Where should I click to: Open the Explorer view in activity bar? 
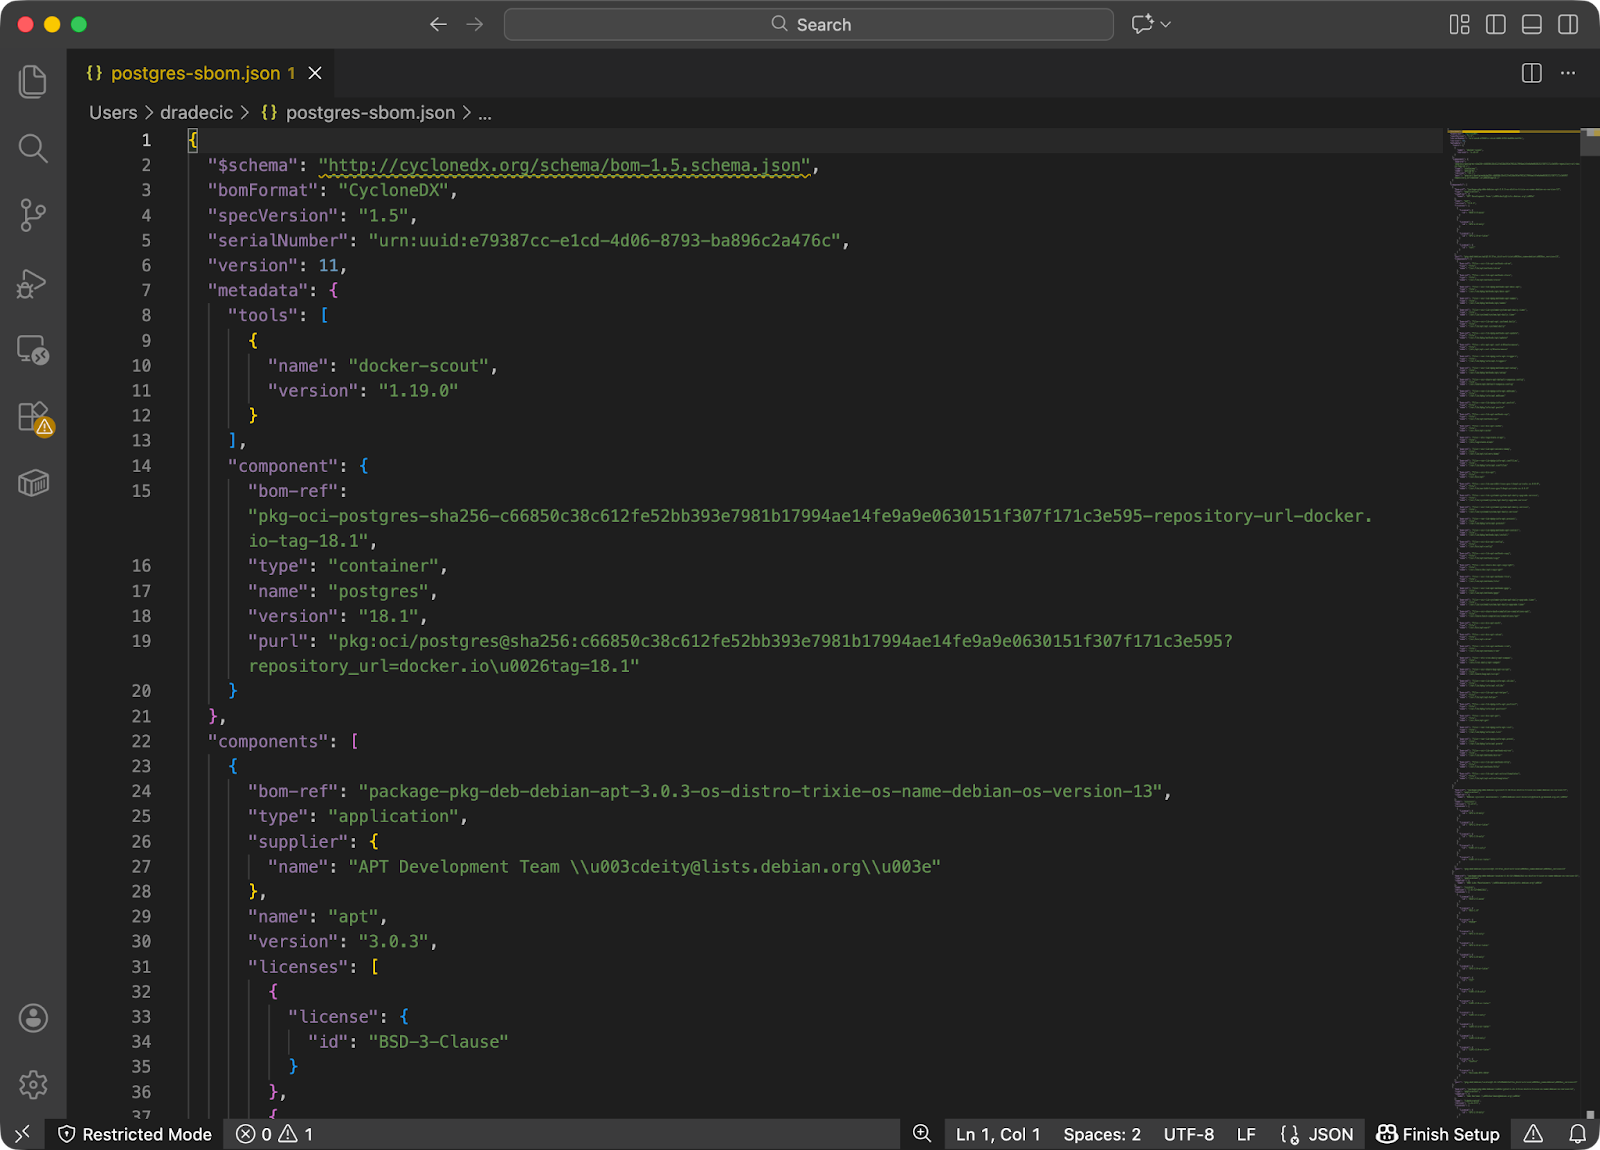tap(33, 81)
